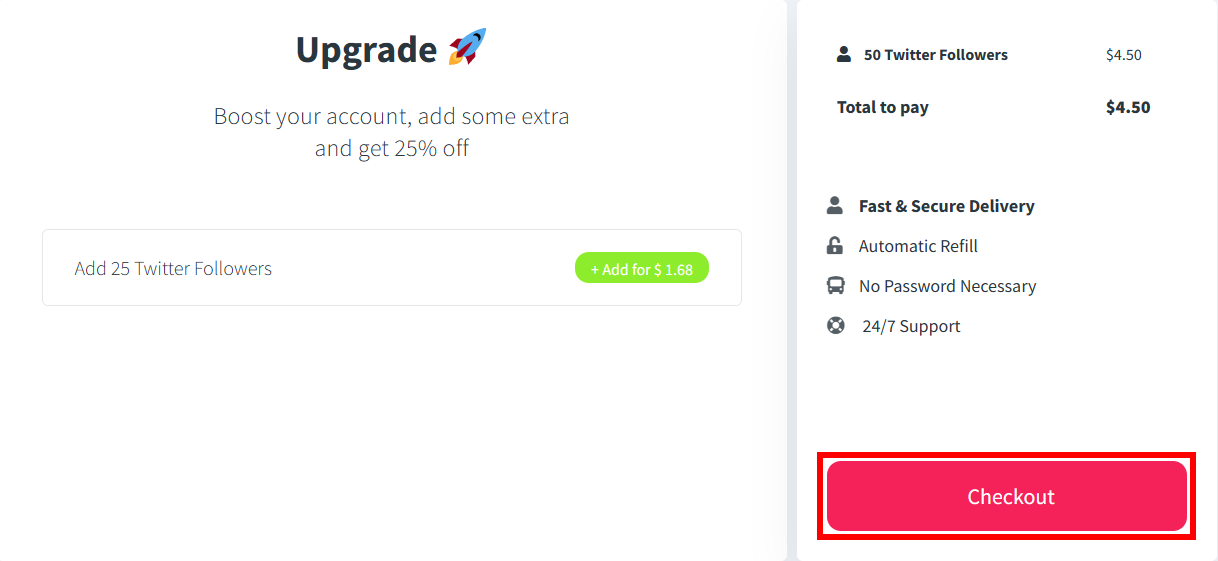Click the 24/7 Support text

[x=910, y=326]
